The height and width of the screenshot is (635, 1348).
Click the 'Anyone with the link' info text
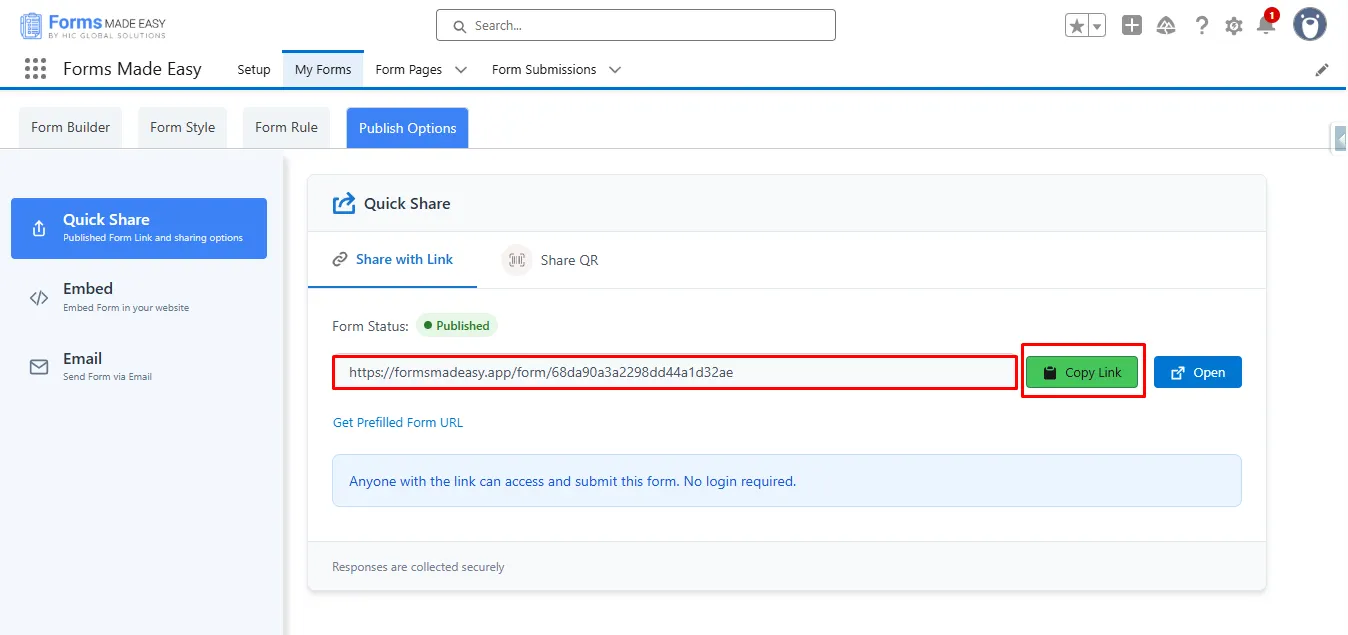tap(572, 481)
